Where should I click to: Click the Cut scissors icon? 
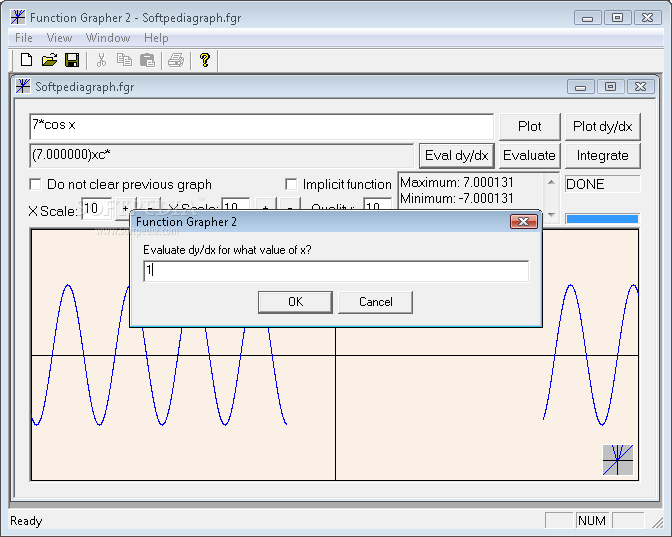click(101, 60)
